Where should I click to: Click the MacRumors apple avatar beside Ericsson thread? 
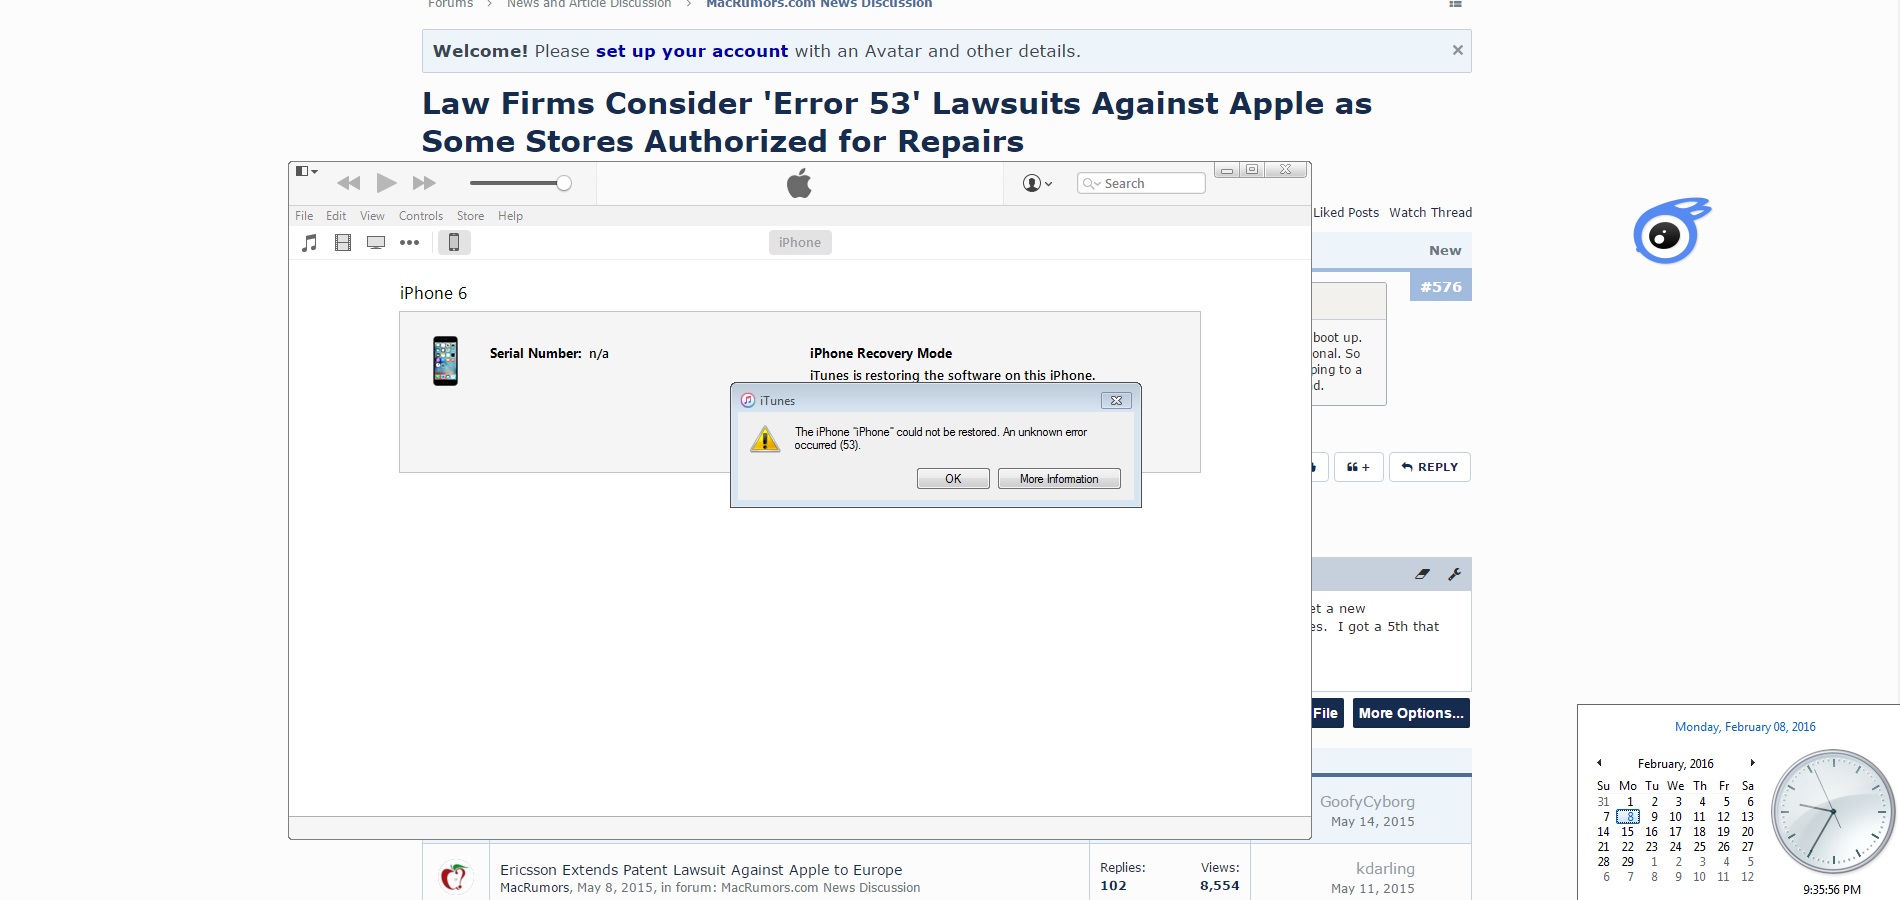tap(455, 876)
